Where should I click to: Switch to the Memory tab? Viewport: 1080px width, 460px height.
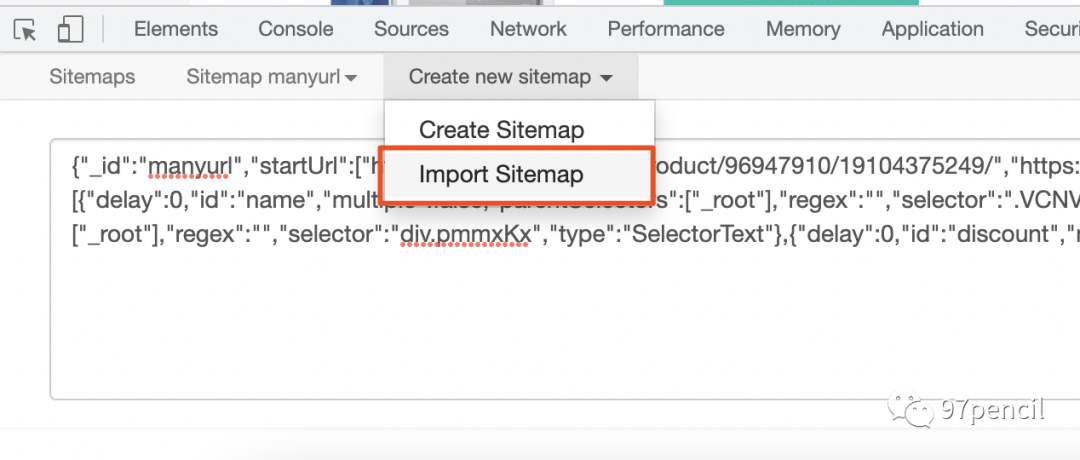[x=803, y=29]
